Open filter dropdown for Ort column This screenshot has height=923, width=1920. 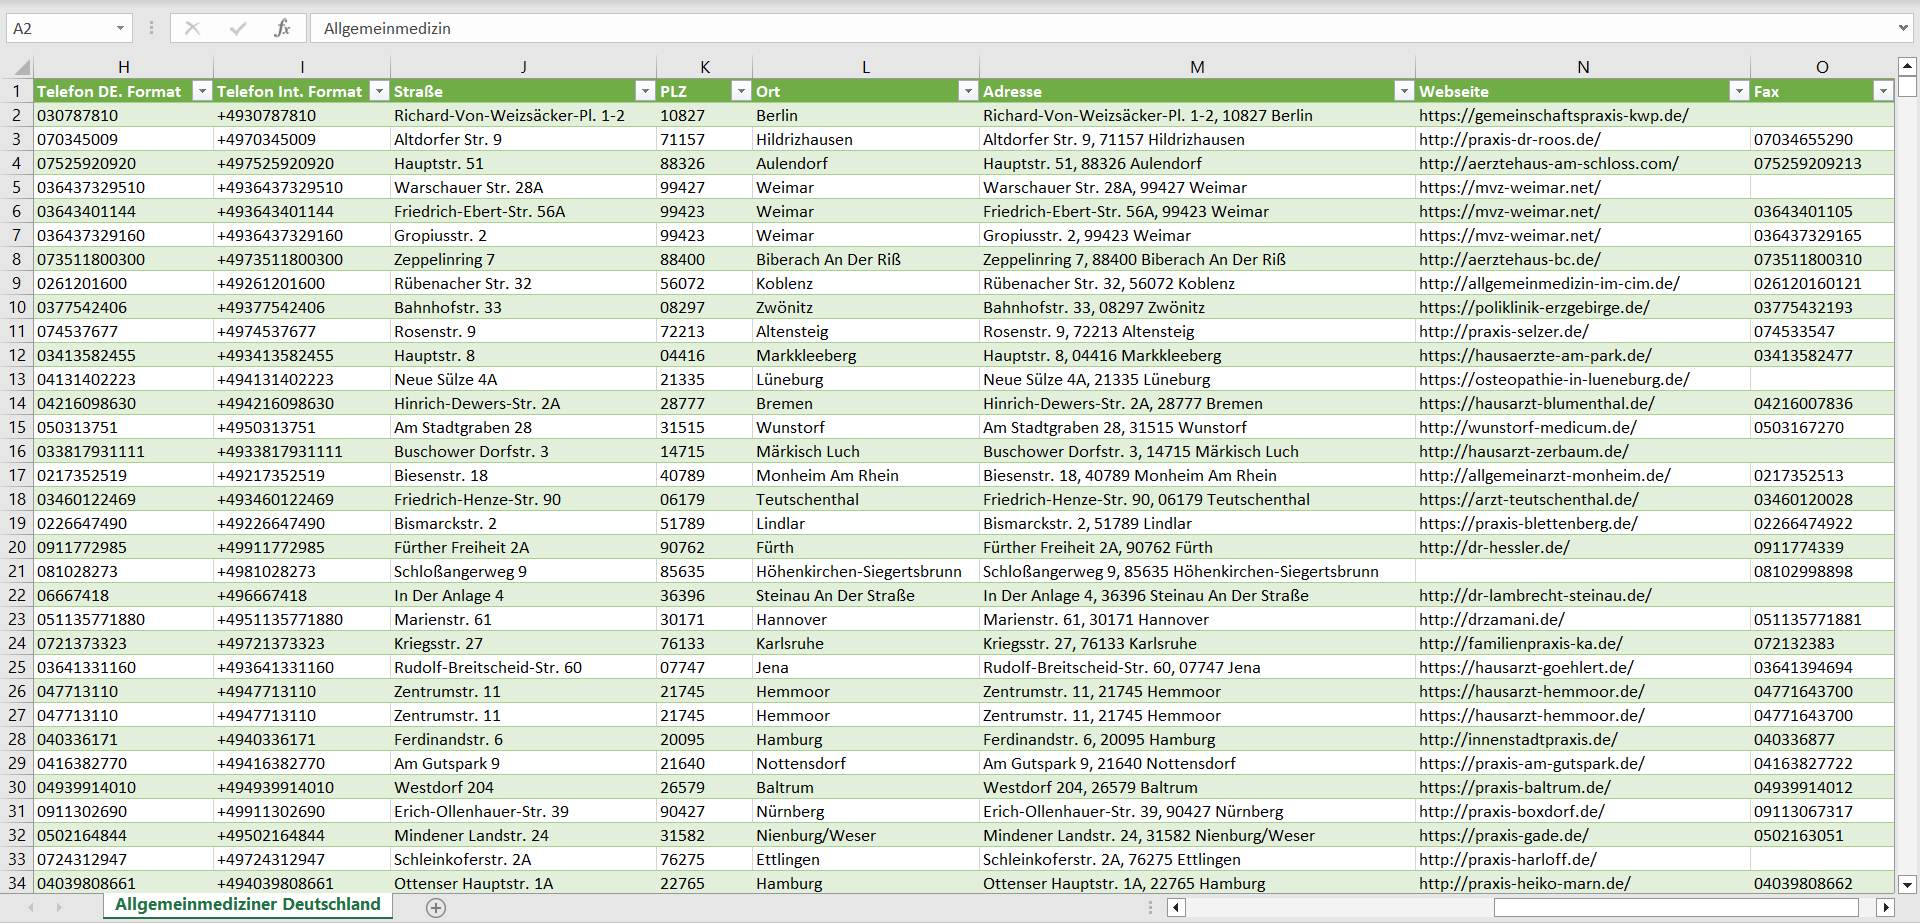[967, 91]
